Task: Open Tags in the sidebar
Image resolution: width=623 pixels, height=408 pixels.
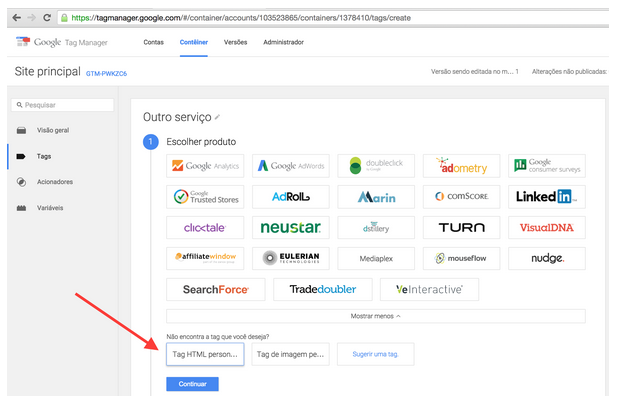Action: 44,157
